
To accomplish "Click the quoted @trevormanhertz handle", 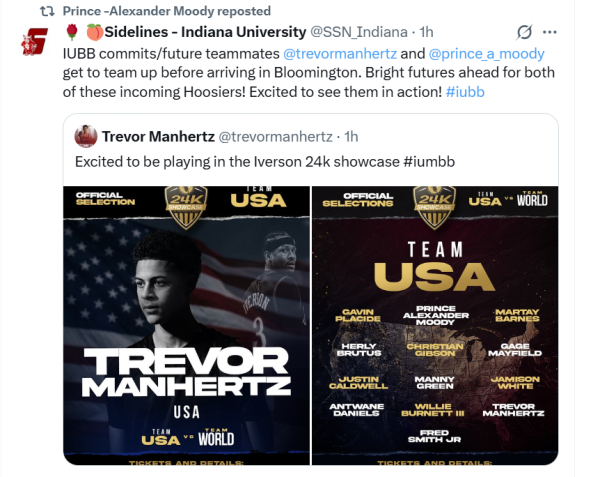I will click(275, 137).
